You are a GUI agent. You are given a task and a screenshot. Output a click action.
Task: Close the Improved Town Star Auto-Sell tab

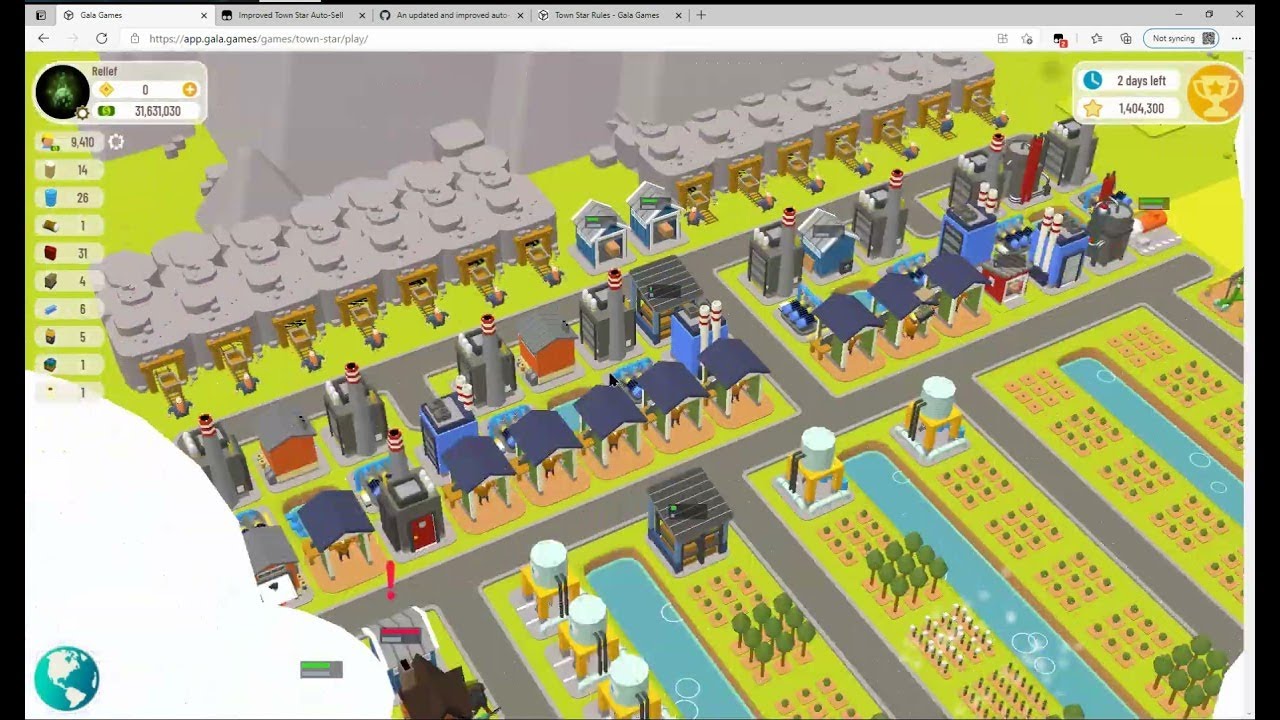(x=362, y=15)
